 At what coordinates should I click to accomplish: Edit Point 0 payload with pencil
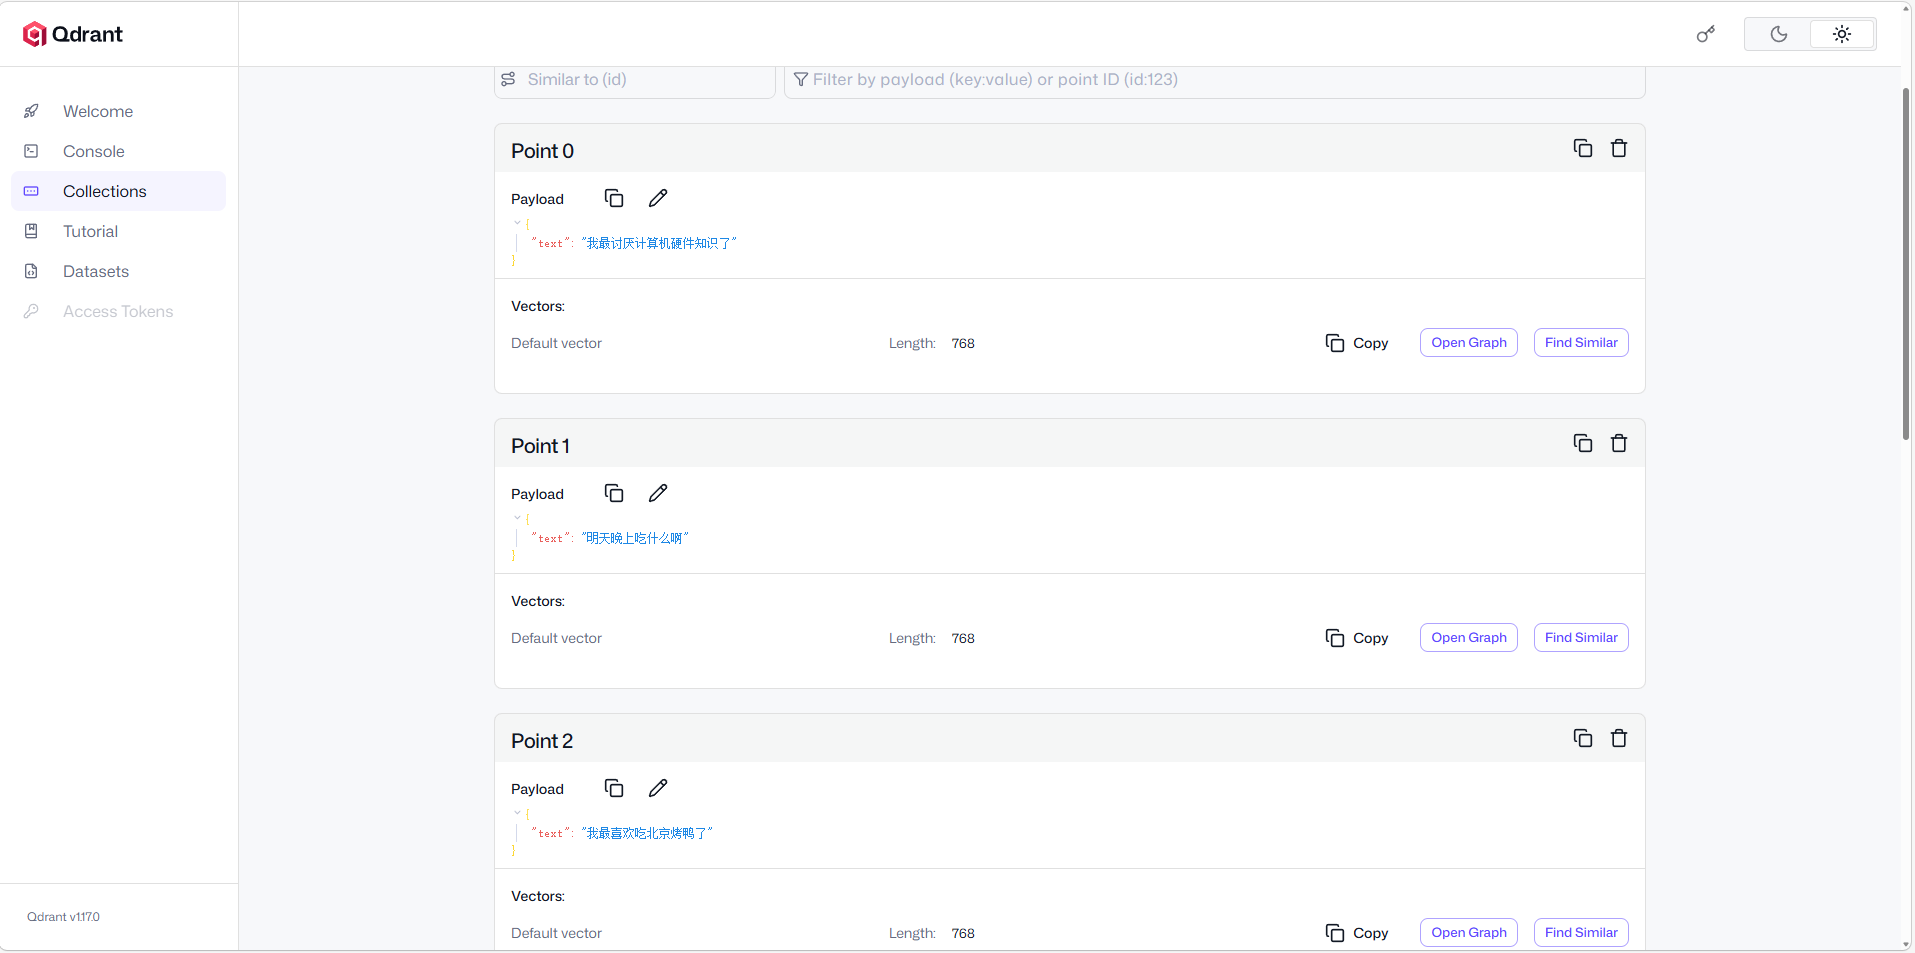(x=658, y=198)
